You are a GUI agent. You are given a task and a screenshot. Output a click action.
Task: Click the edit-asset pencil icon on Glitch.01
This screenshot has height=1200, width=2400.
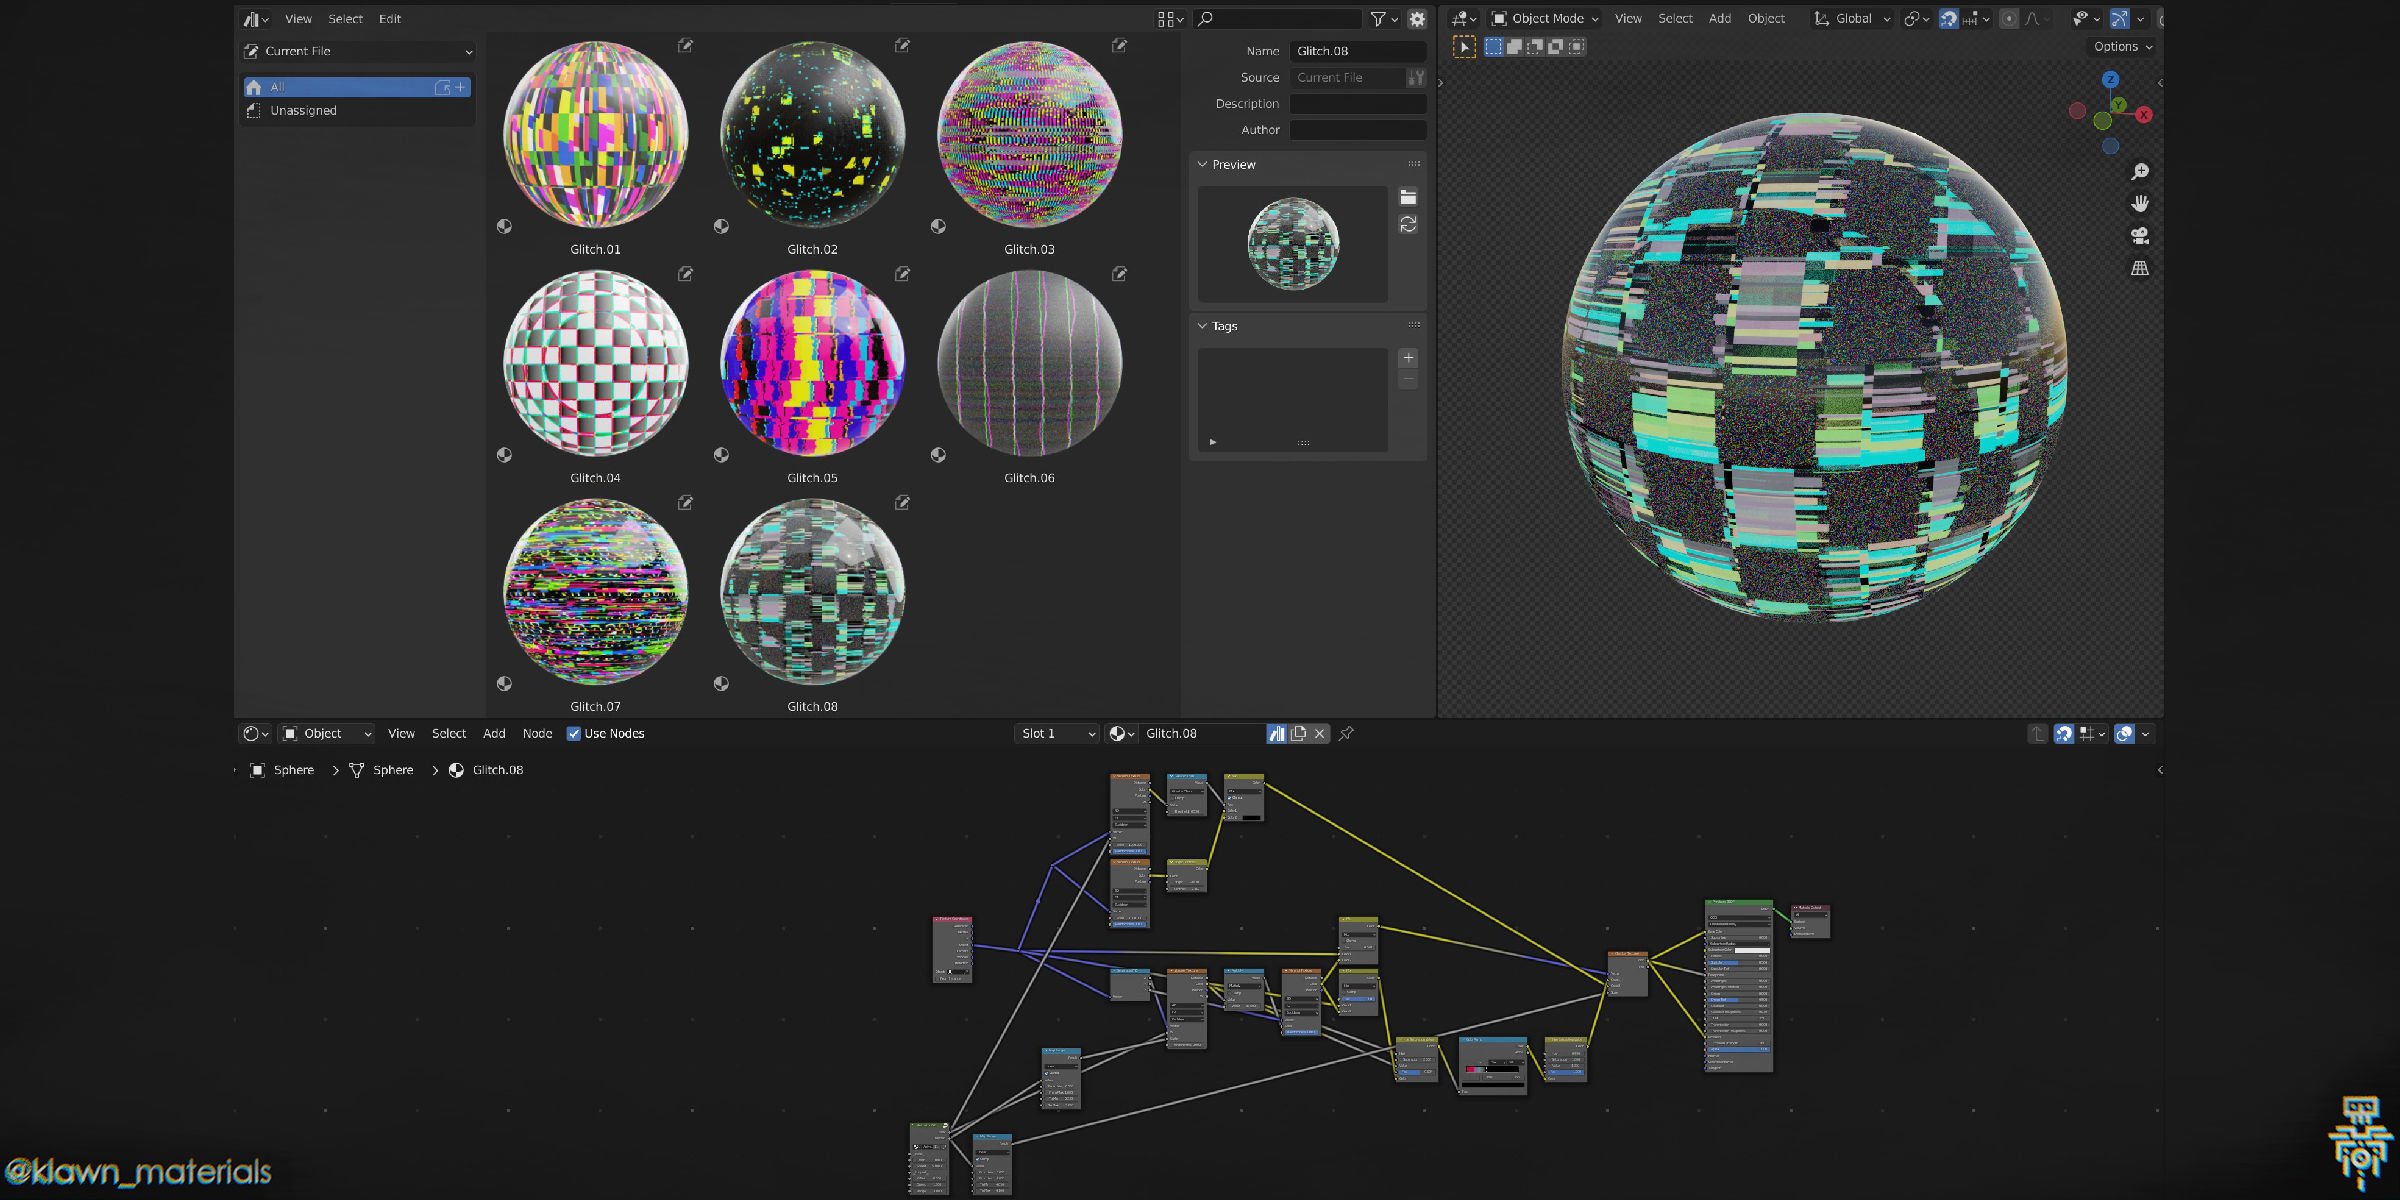pos(685,46)
